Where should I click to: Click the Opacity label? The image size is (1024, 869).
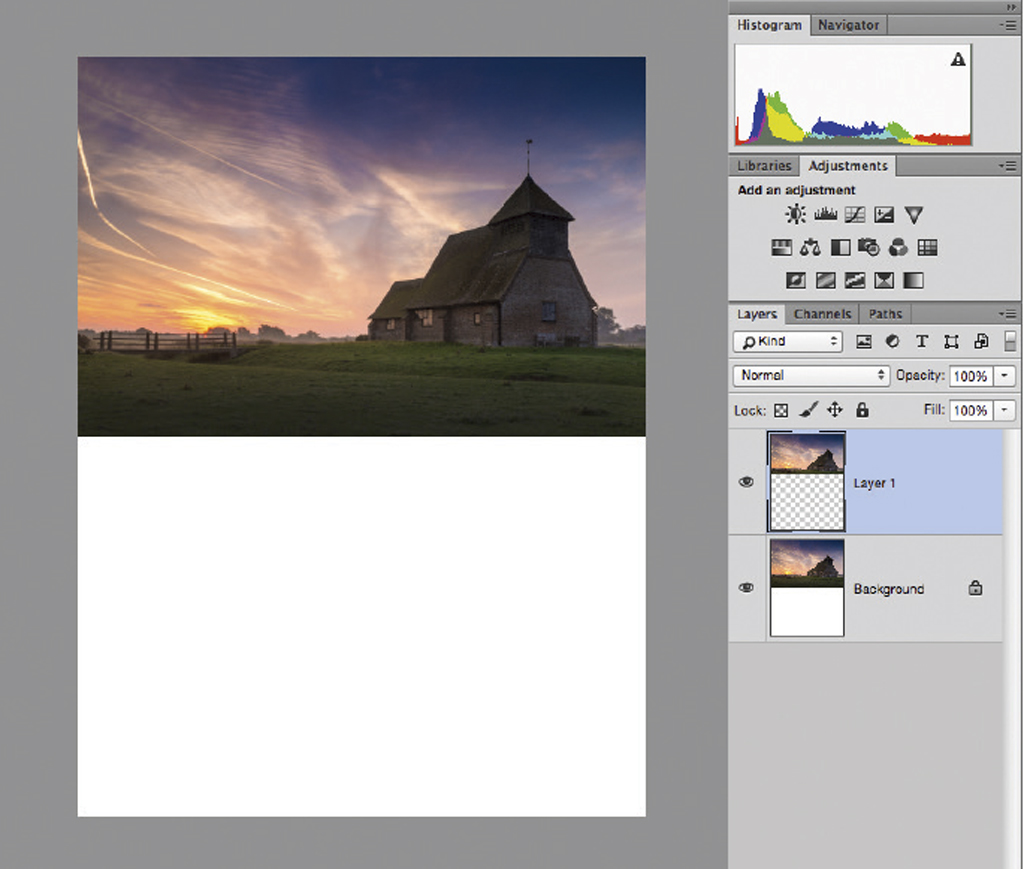(x=920, y=375)
